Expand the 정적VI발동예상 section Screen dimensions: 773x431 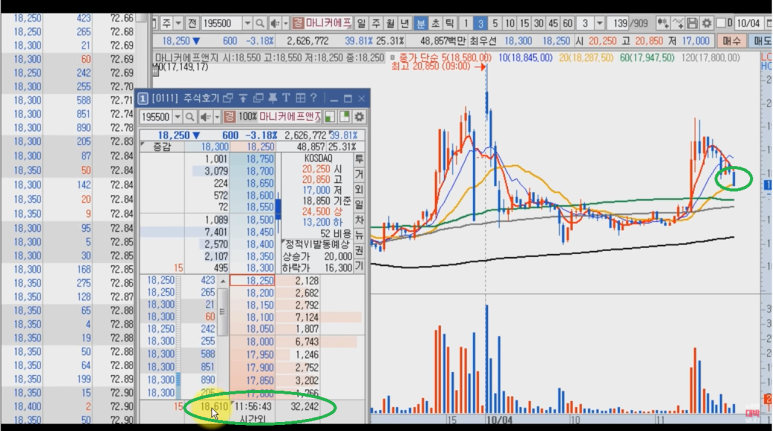click(x=284, y=242)
